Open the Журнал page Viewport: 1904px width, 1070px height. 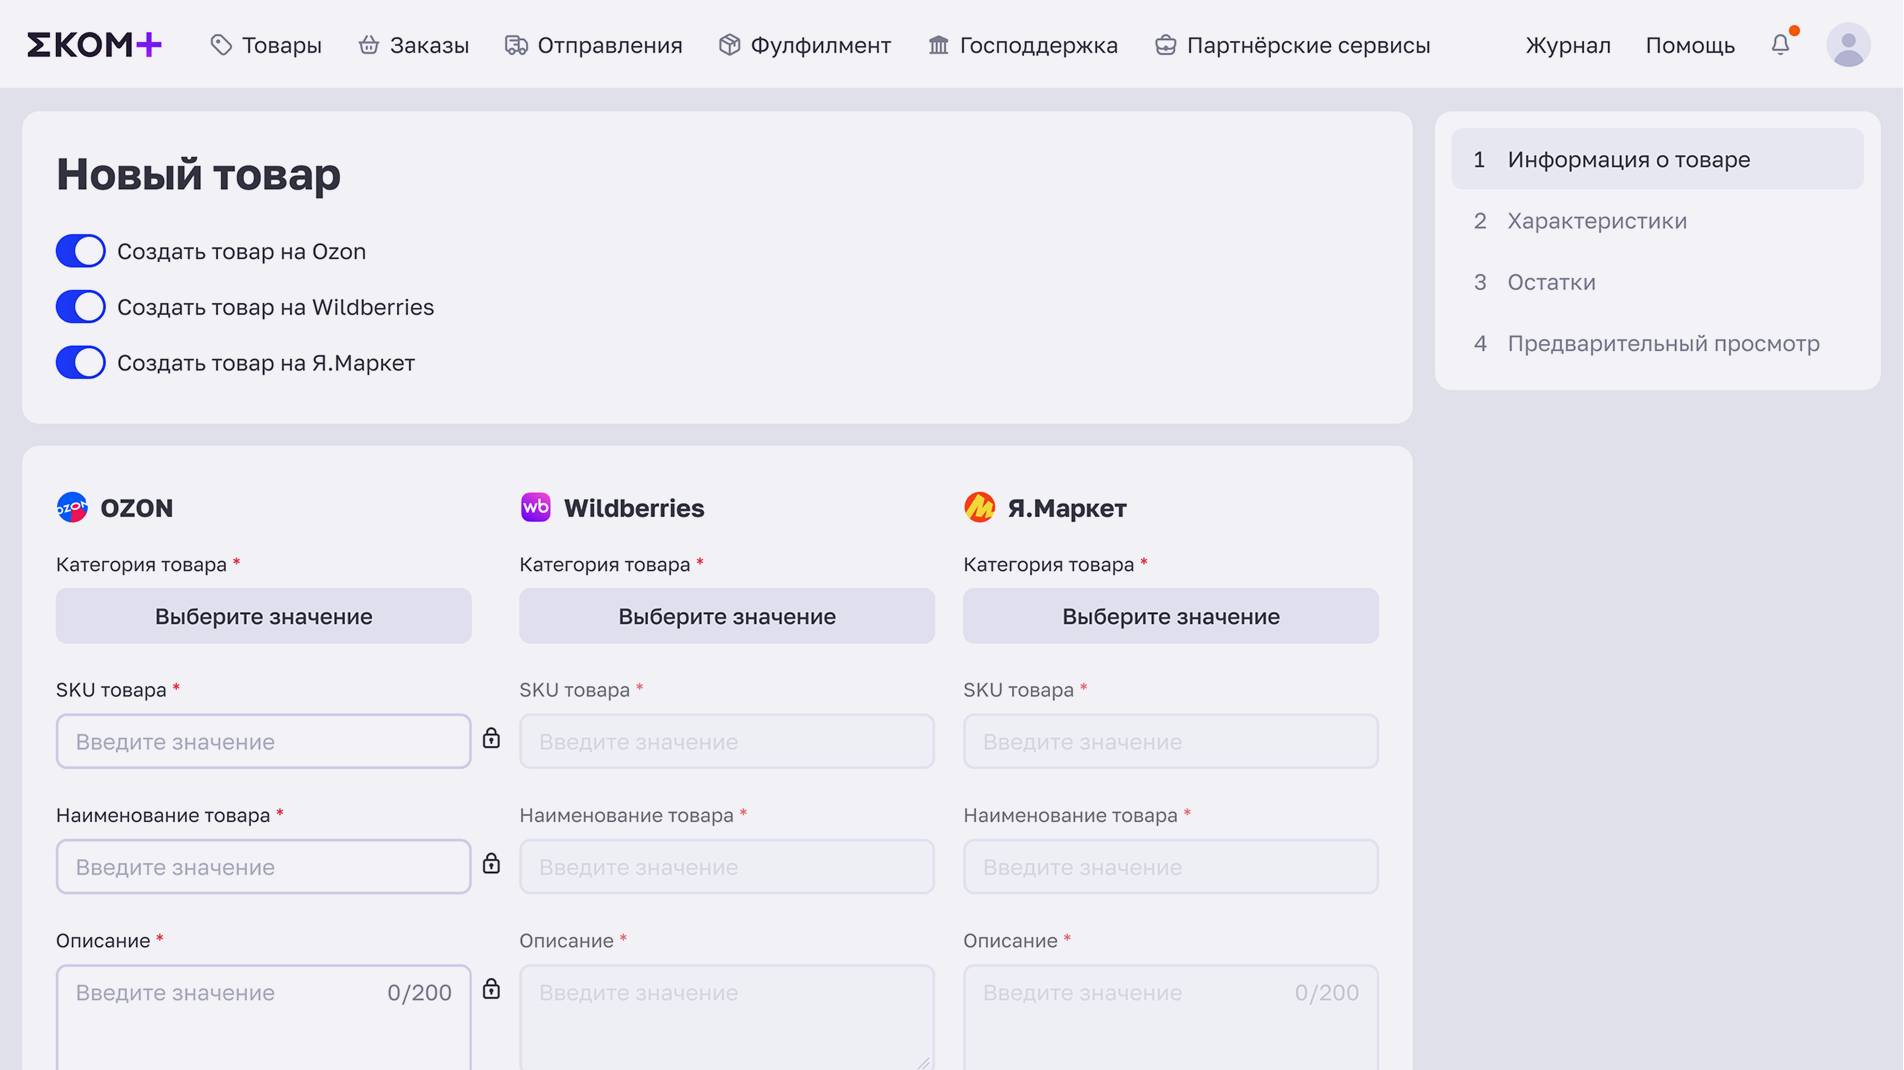click(1567, 45)
